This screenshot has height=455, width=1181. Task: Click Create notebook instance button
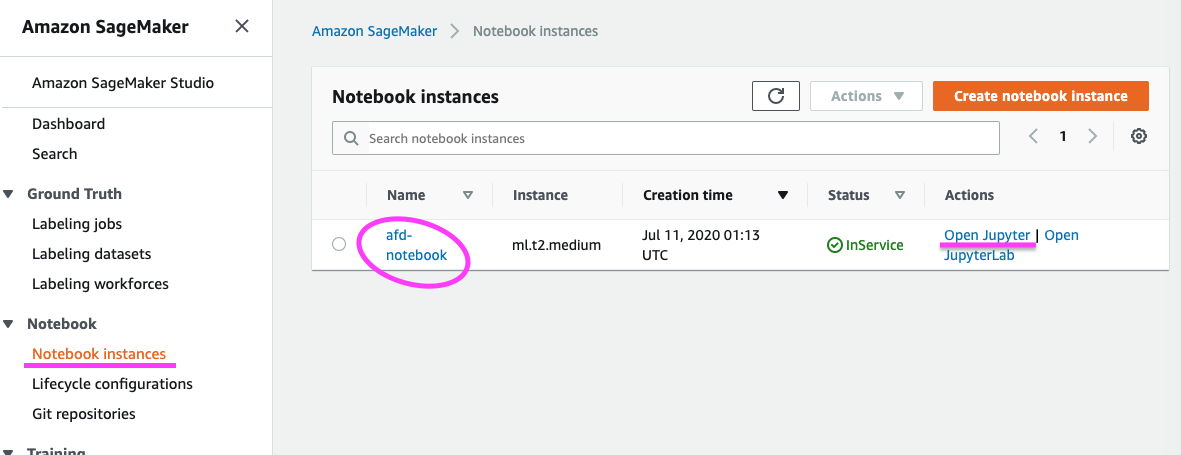pos(1040,96)
